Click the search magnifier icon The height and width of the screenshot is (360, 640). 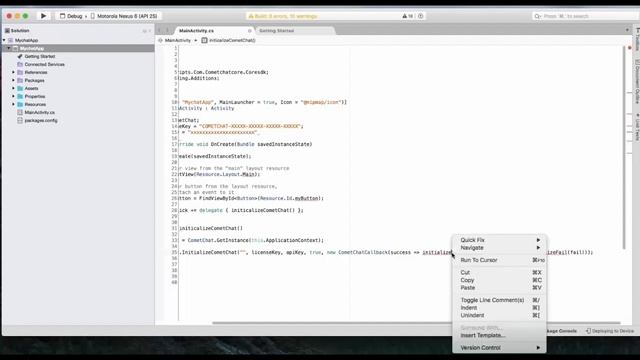coord(538,16)
